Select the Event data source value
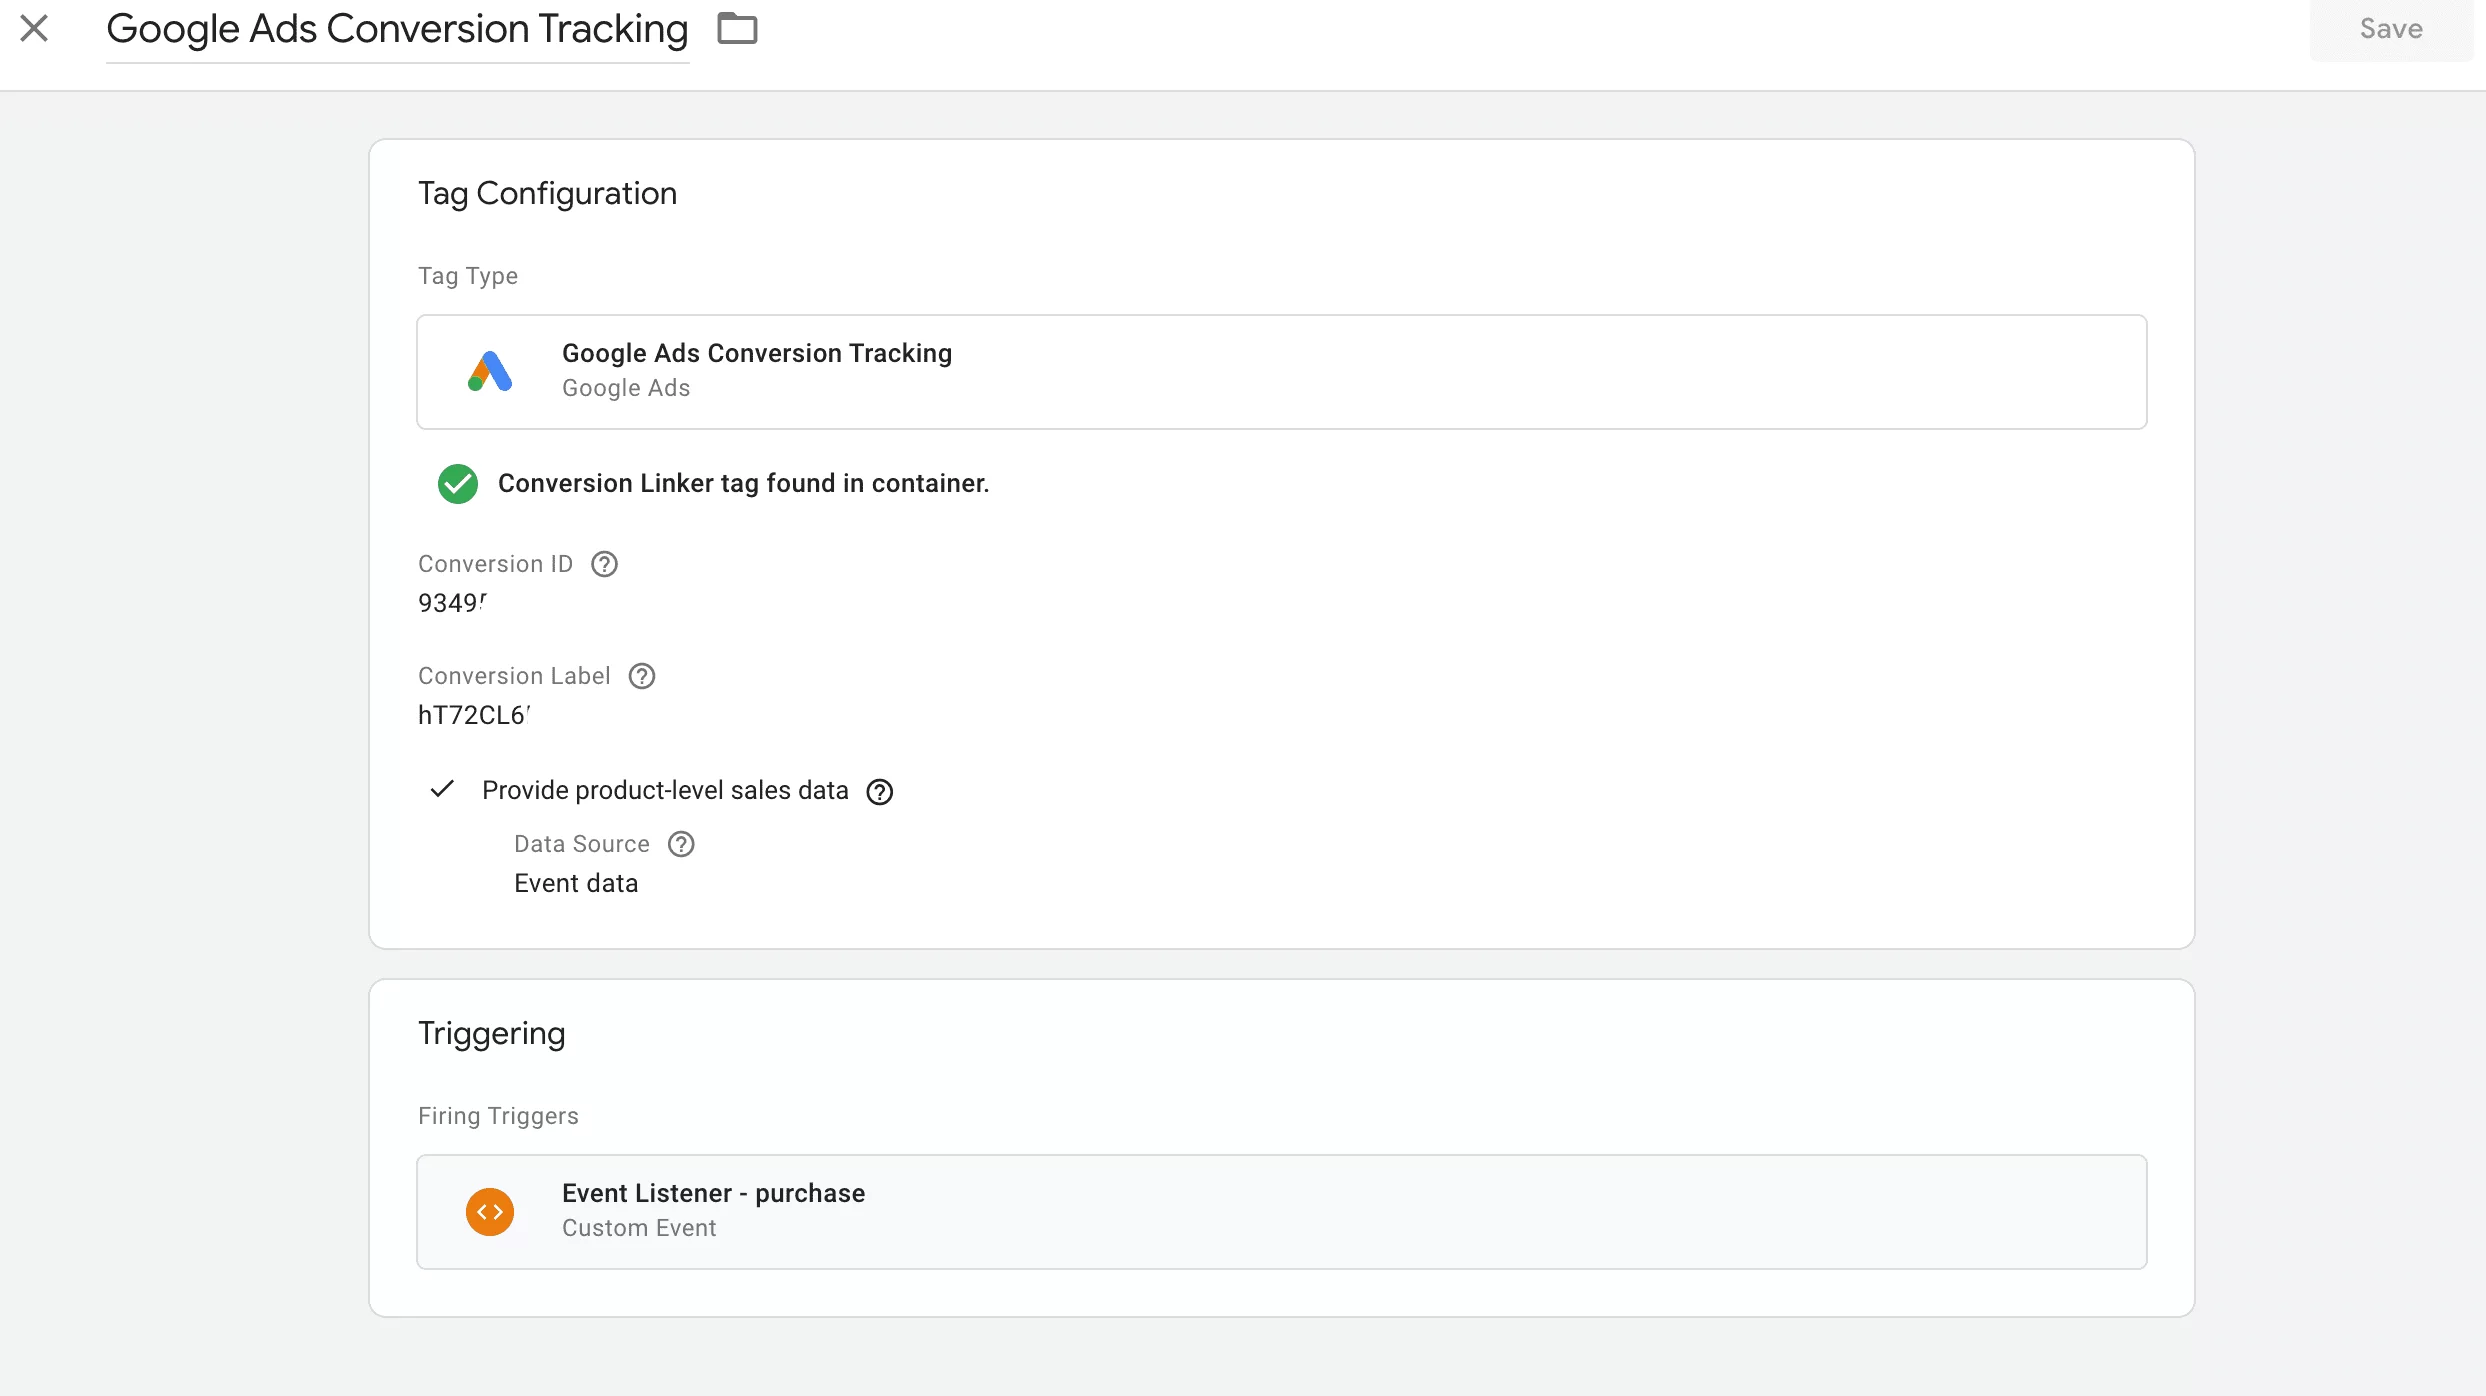2486x1396 pixels. click(576, 883)
